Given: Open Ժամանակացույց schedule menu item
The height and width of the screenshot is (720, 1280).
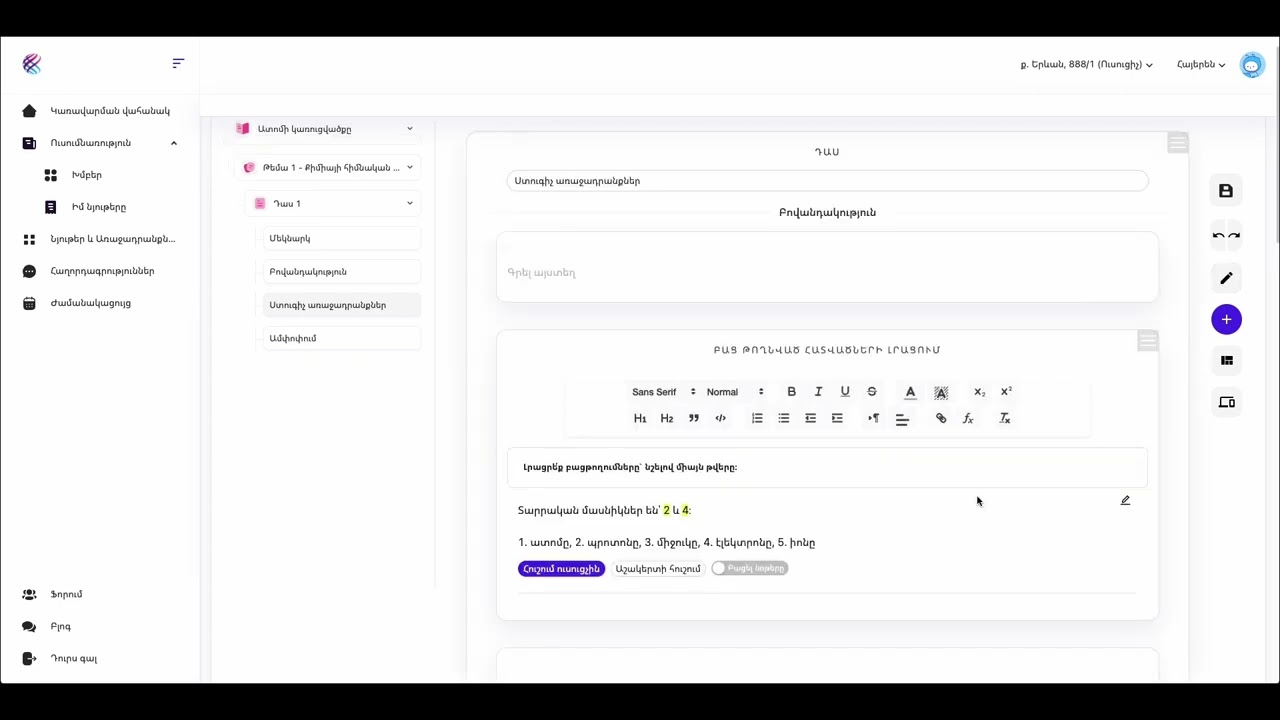Looking at the screenshot, I should click(x=90, y=303).
